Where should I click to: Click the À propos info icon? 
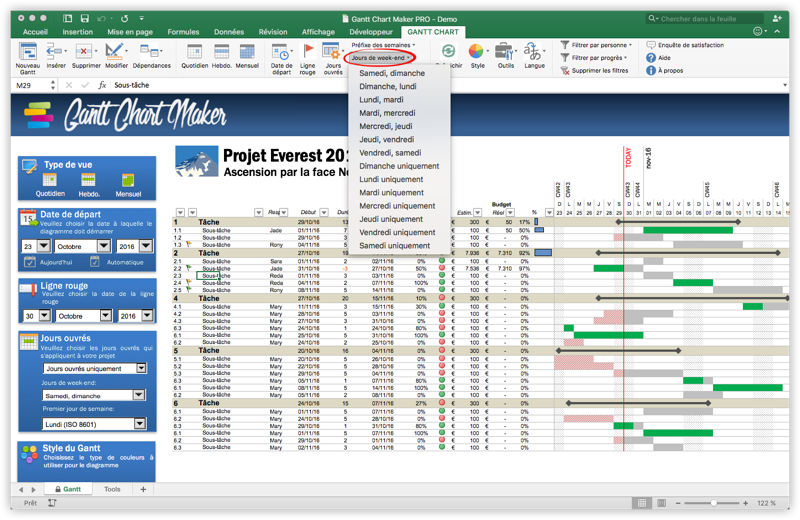[x=651, y=70]
